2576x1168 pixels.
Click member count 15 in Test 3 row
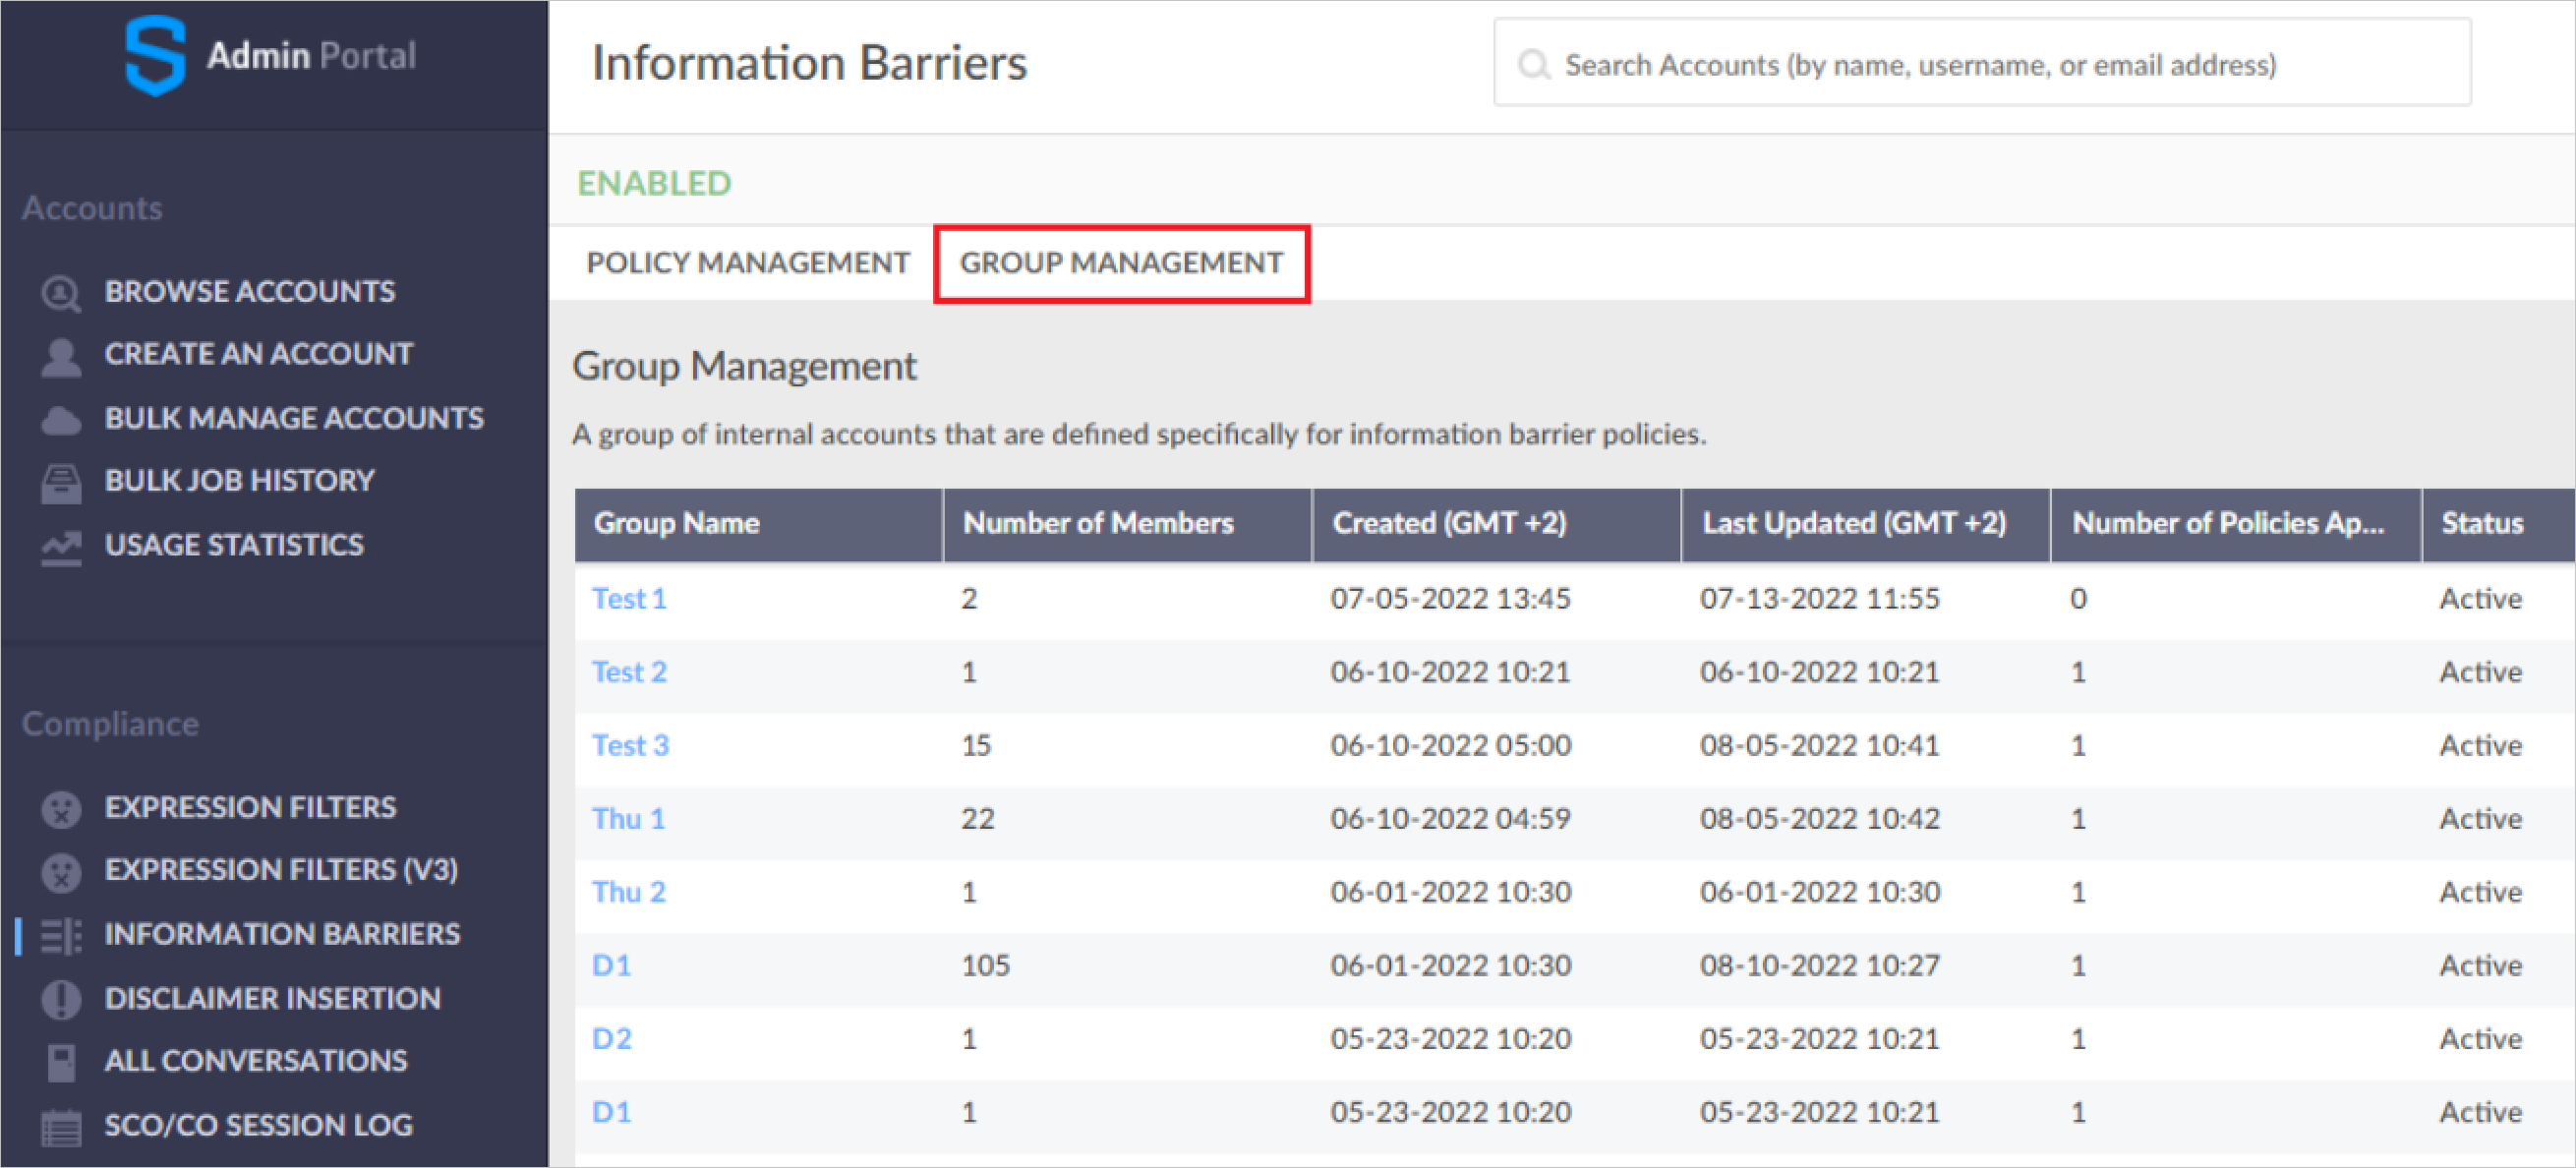976,746
